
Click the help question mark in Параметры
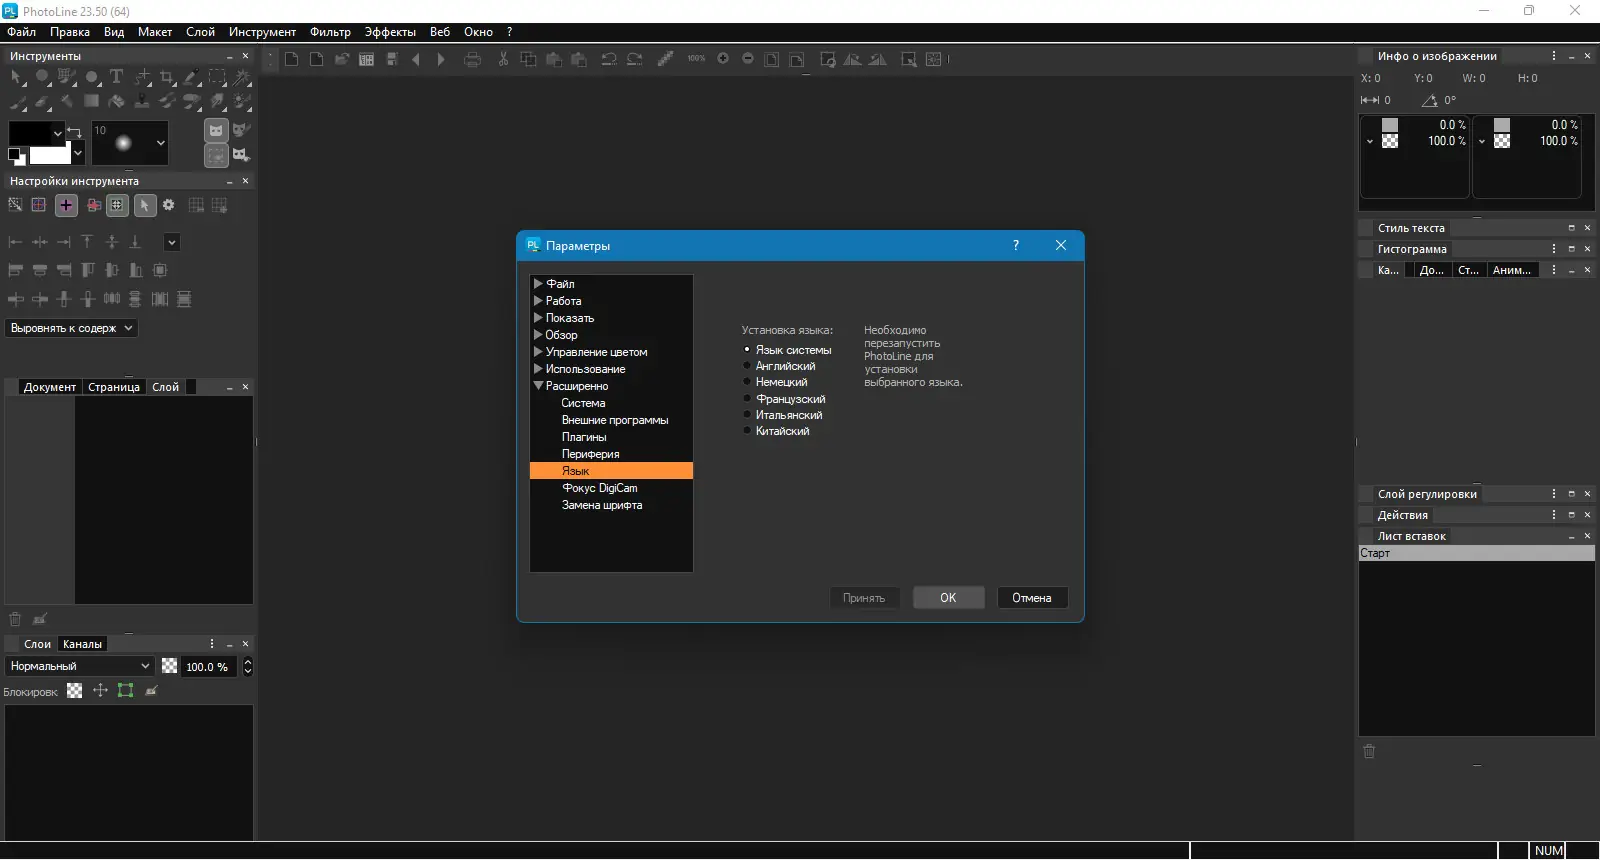pyautogui.click(x=1016, y=245)
